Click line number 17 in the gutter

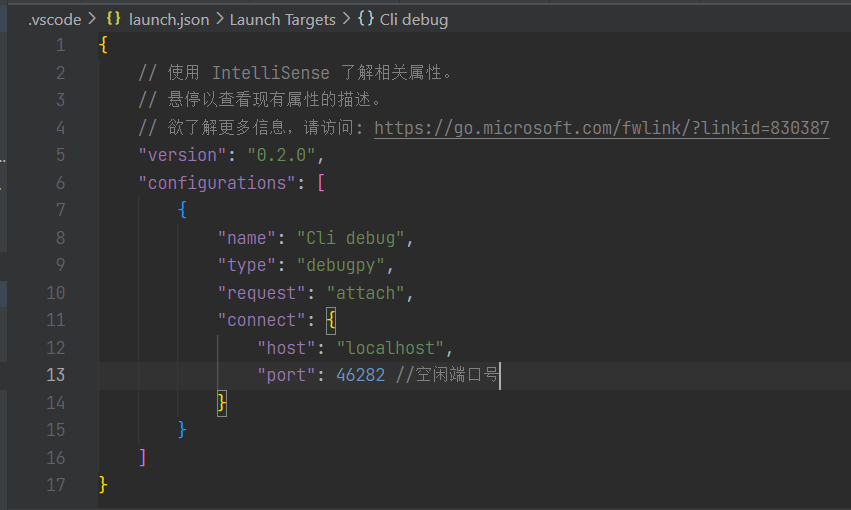pos(56,485)
